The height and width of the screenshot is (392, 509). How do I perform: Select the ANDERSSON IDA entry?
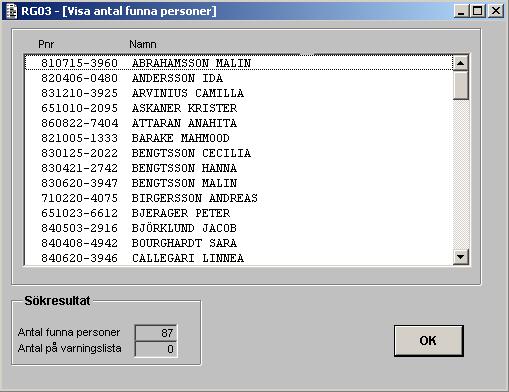(239, 78)
